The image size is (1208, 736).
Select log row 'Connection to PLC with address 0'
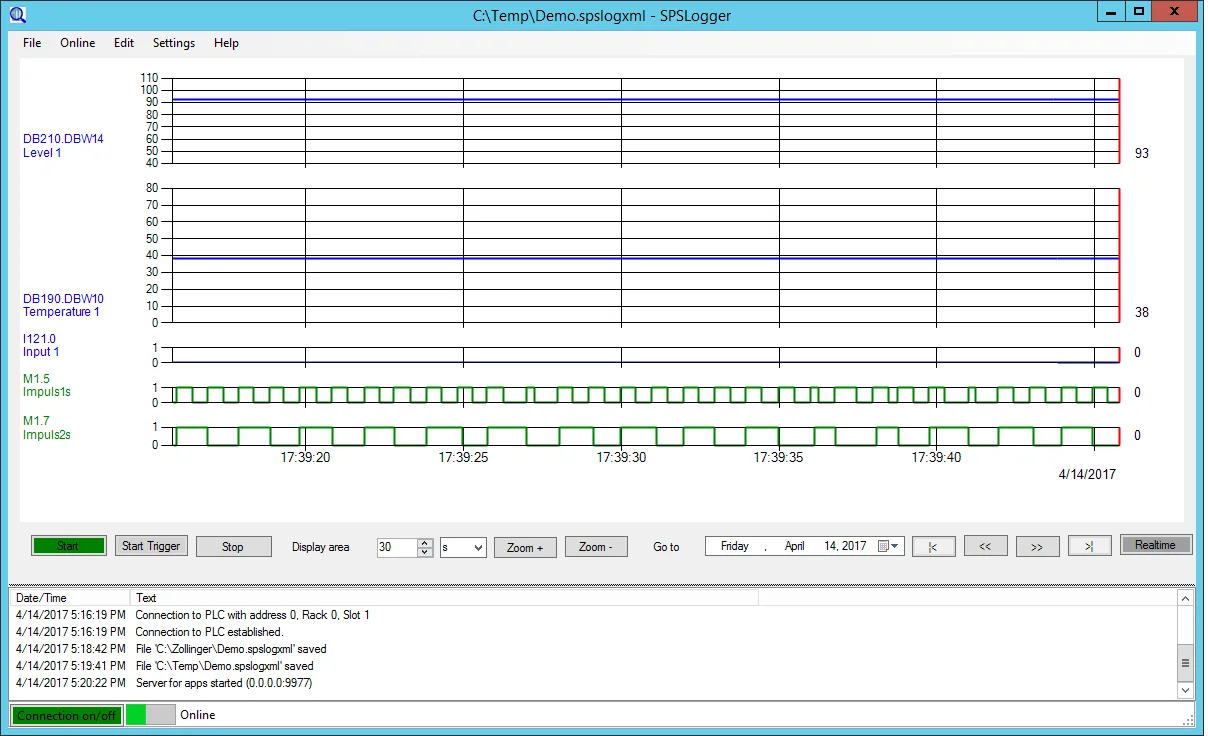pos(593,615)
